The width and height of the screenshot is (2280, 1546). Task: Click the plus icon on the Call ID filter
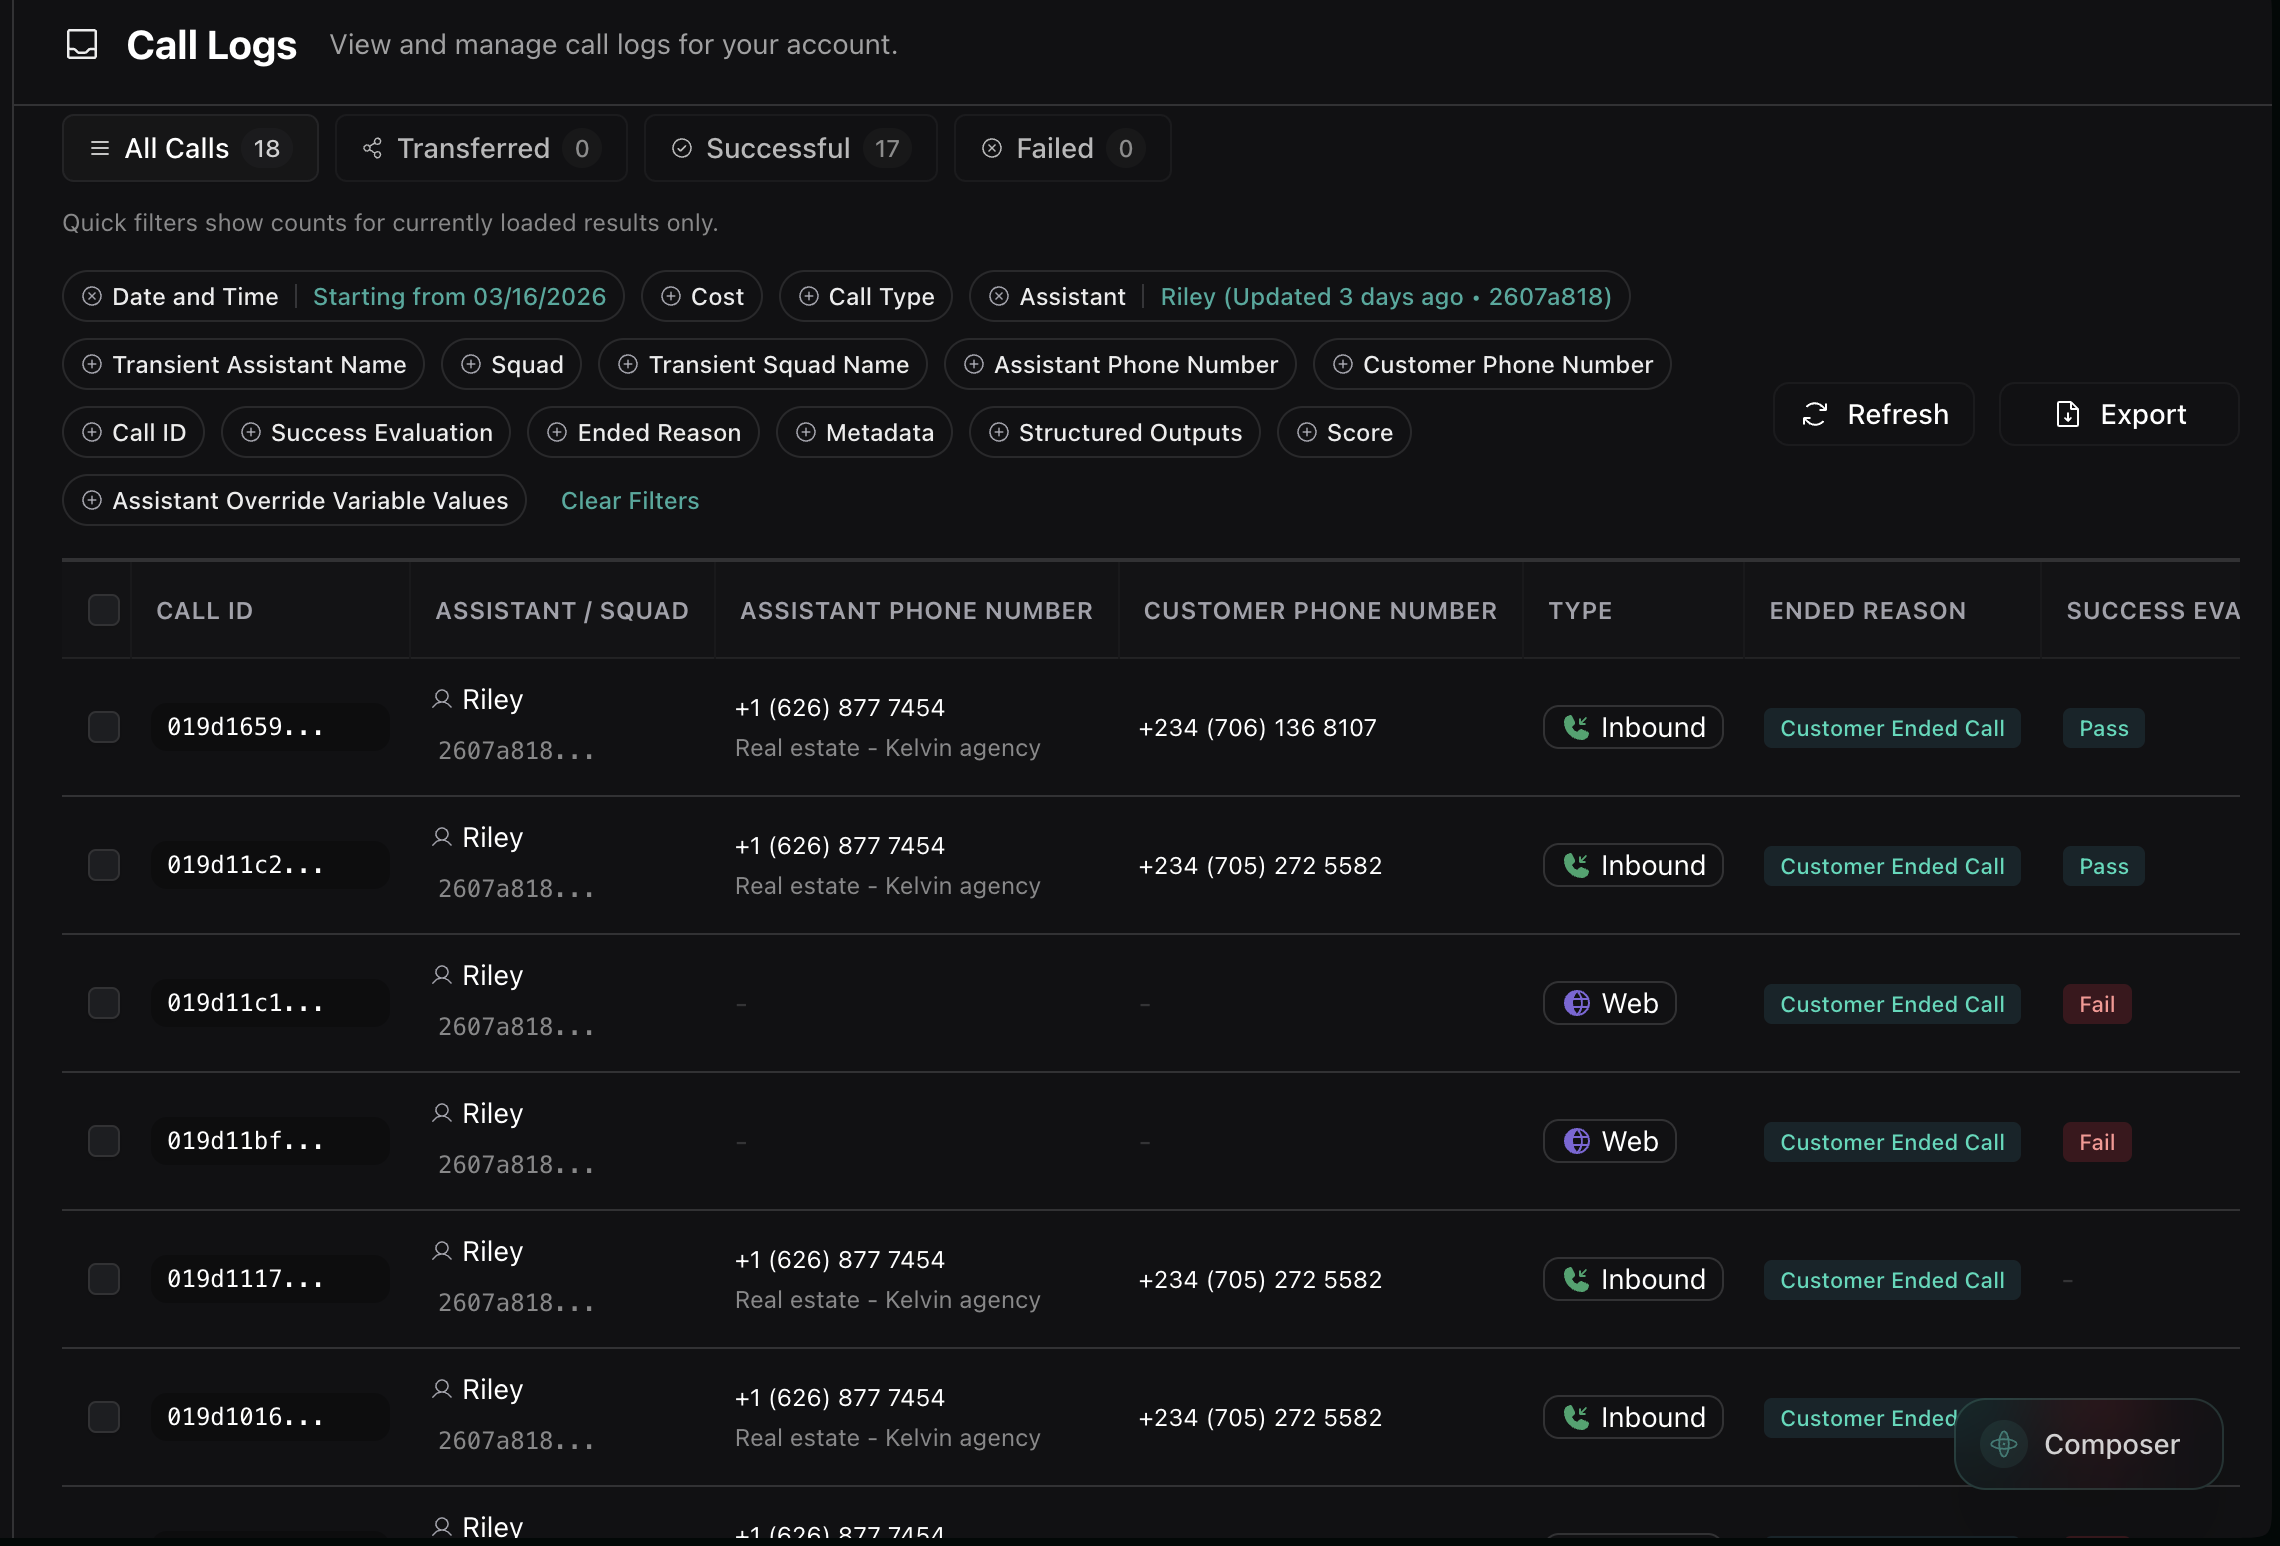pos(92,433)
